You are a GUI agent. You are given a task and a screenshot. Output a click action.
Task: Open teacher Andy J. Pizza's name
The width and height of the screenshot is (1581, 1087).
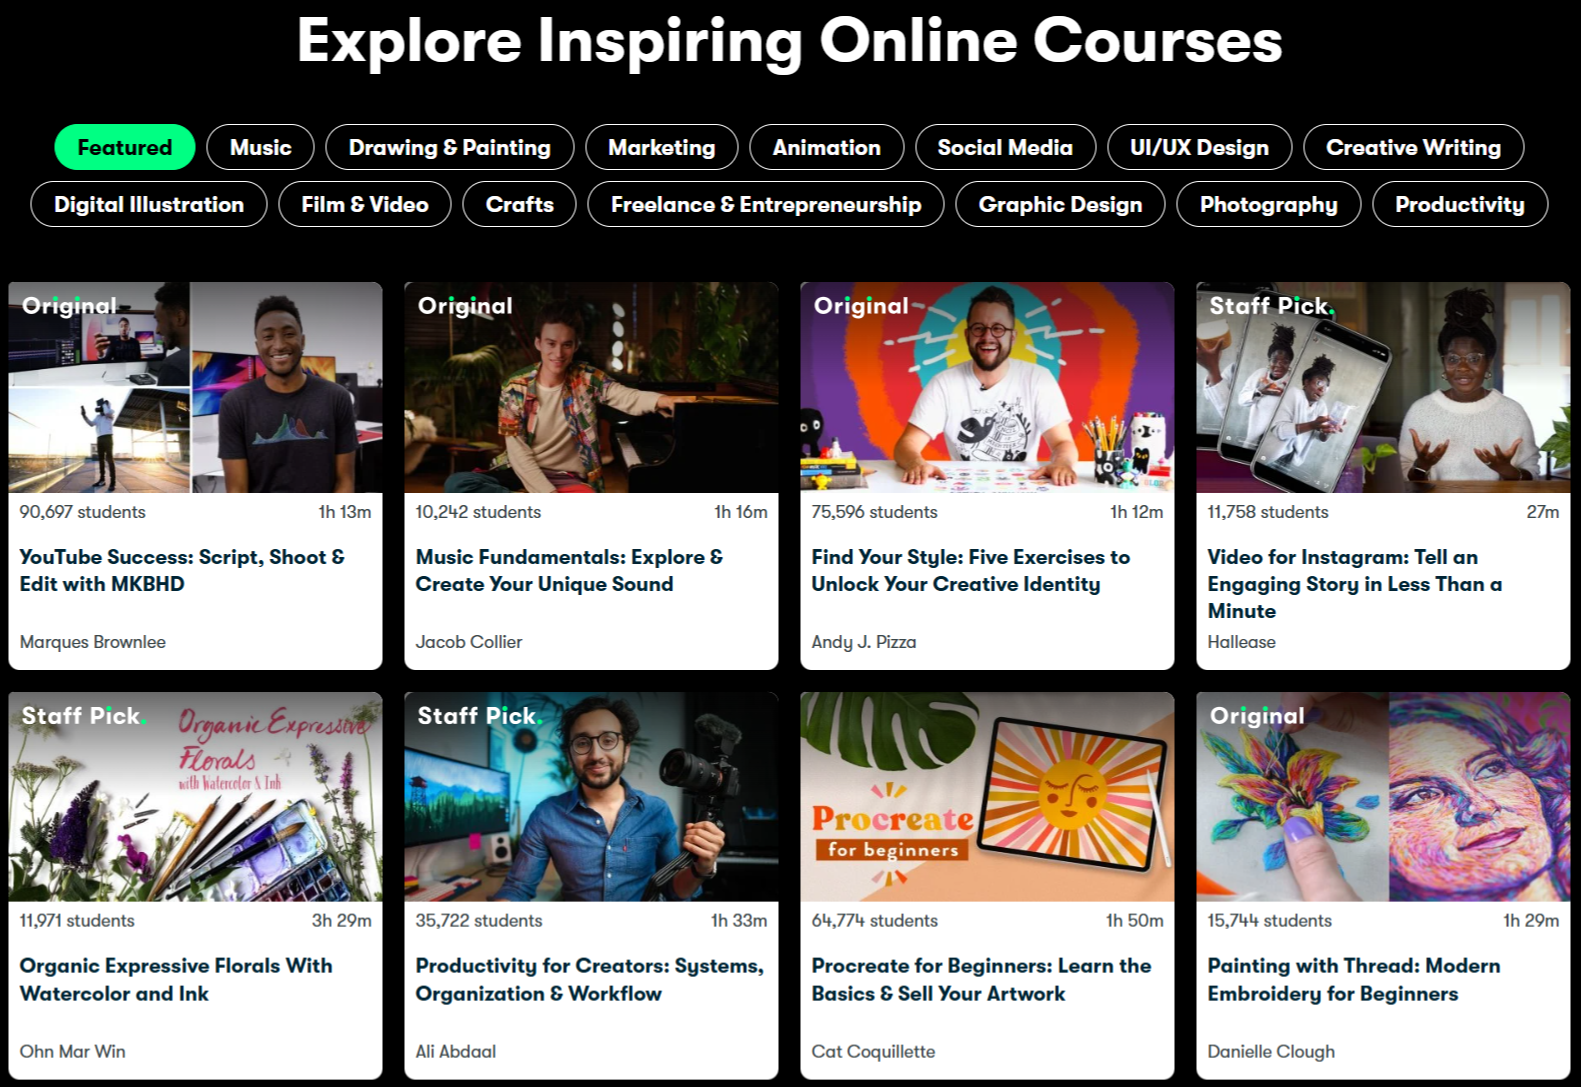click(x=864, y=642)
